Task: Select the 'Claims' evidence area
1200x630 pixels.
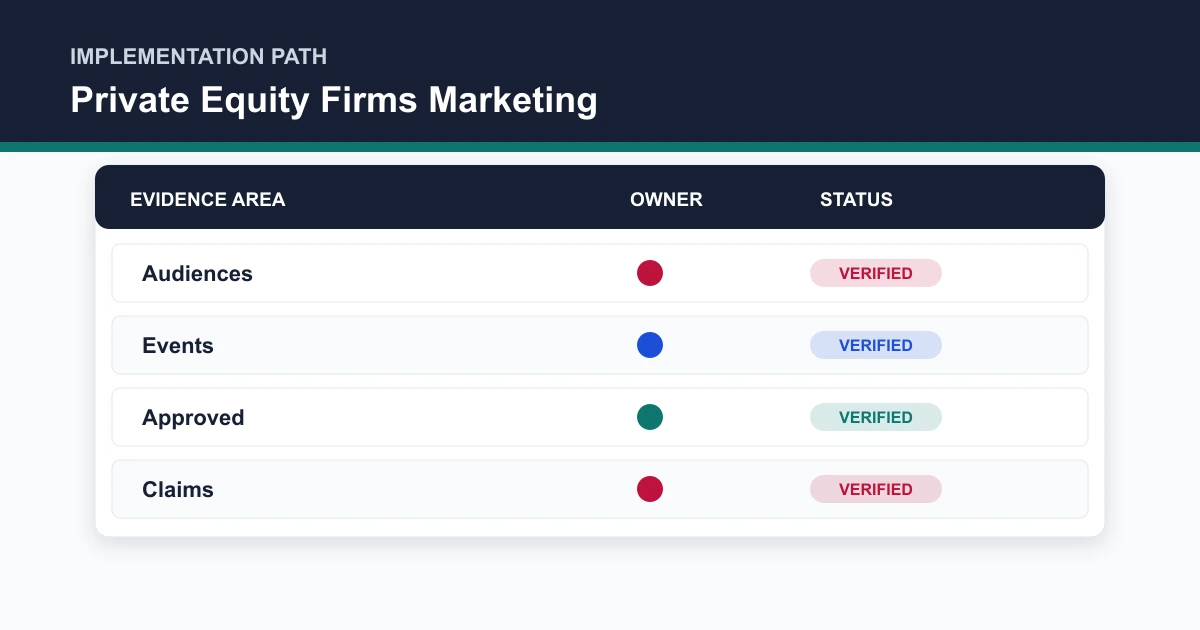Action: 178,489
